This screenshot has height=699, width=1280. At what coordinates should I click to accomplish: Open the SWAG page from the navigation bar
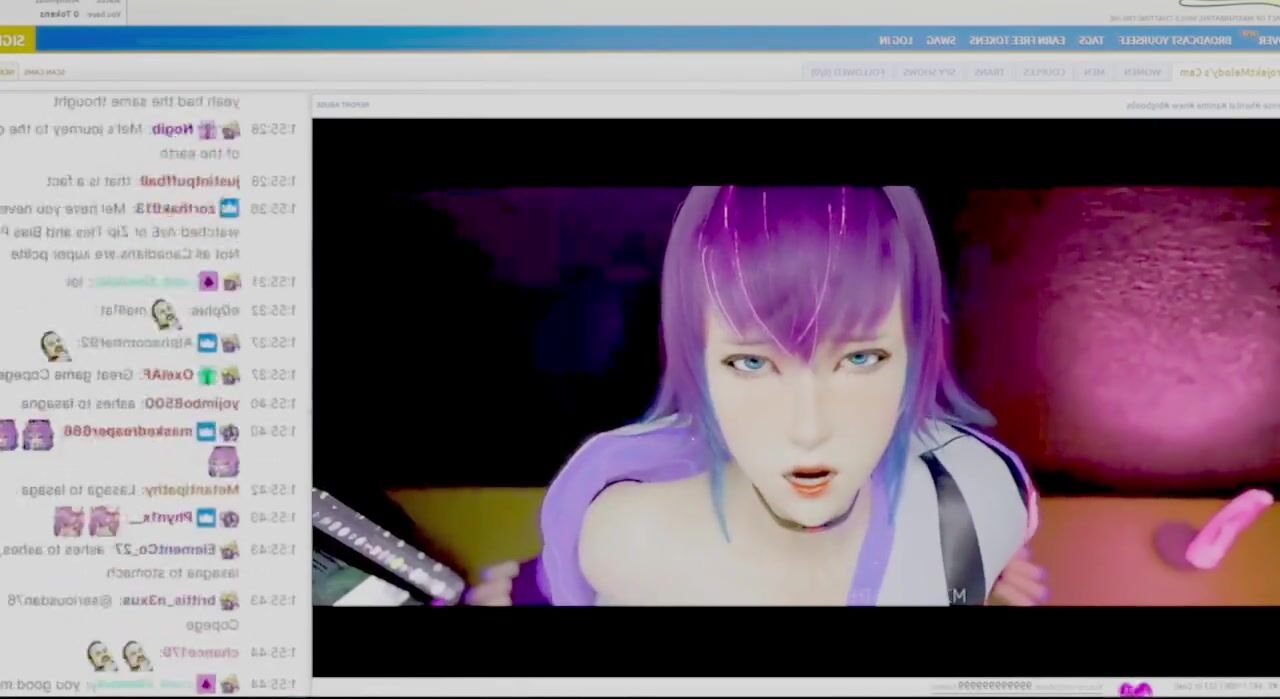(x=940, y=40)
